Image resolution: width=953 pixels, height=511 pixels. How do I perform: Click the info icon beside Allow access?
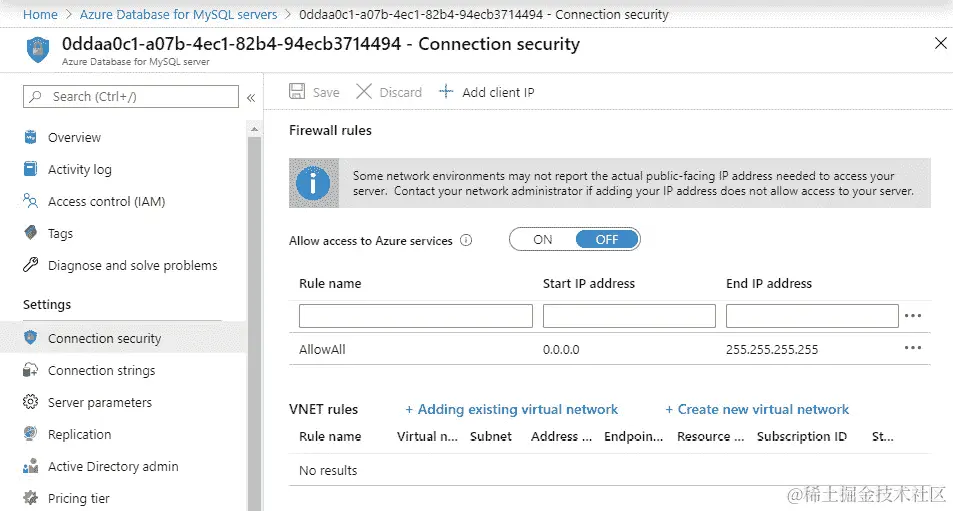point(466,240)
